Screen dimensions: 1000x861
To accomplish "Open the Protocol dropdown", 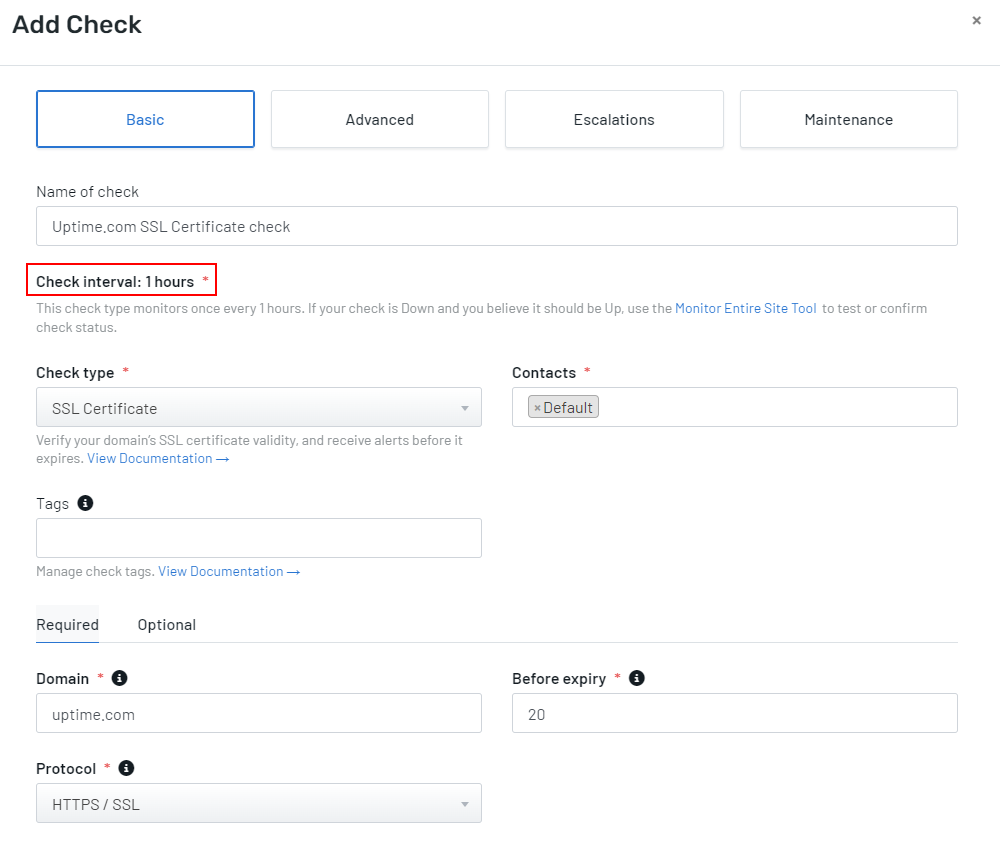I will click(x=258, y=803).
